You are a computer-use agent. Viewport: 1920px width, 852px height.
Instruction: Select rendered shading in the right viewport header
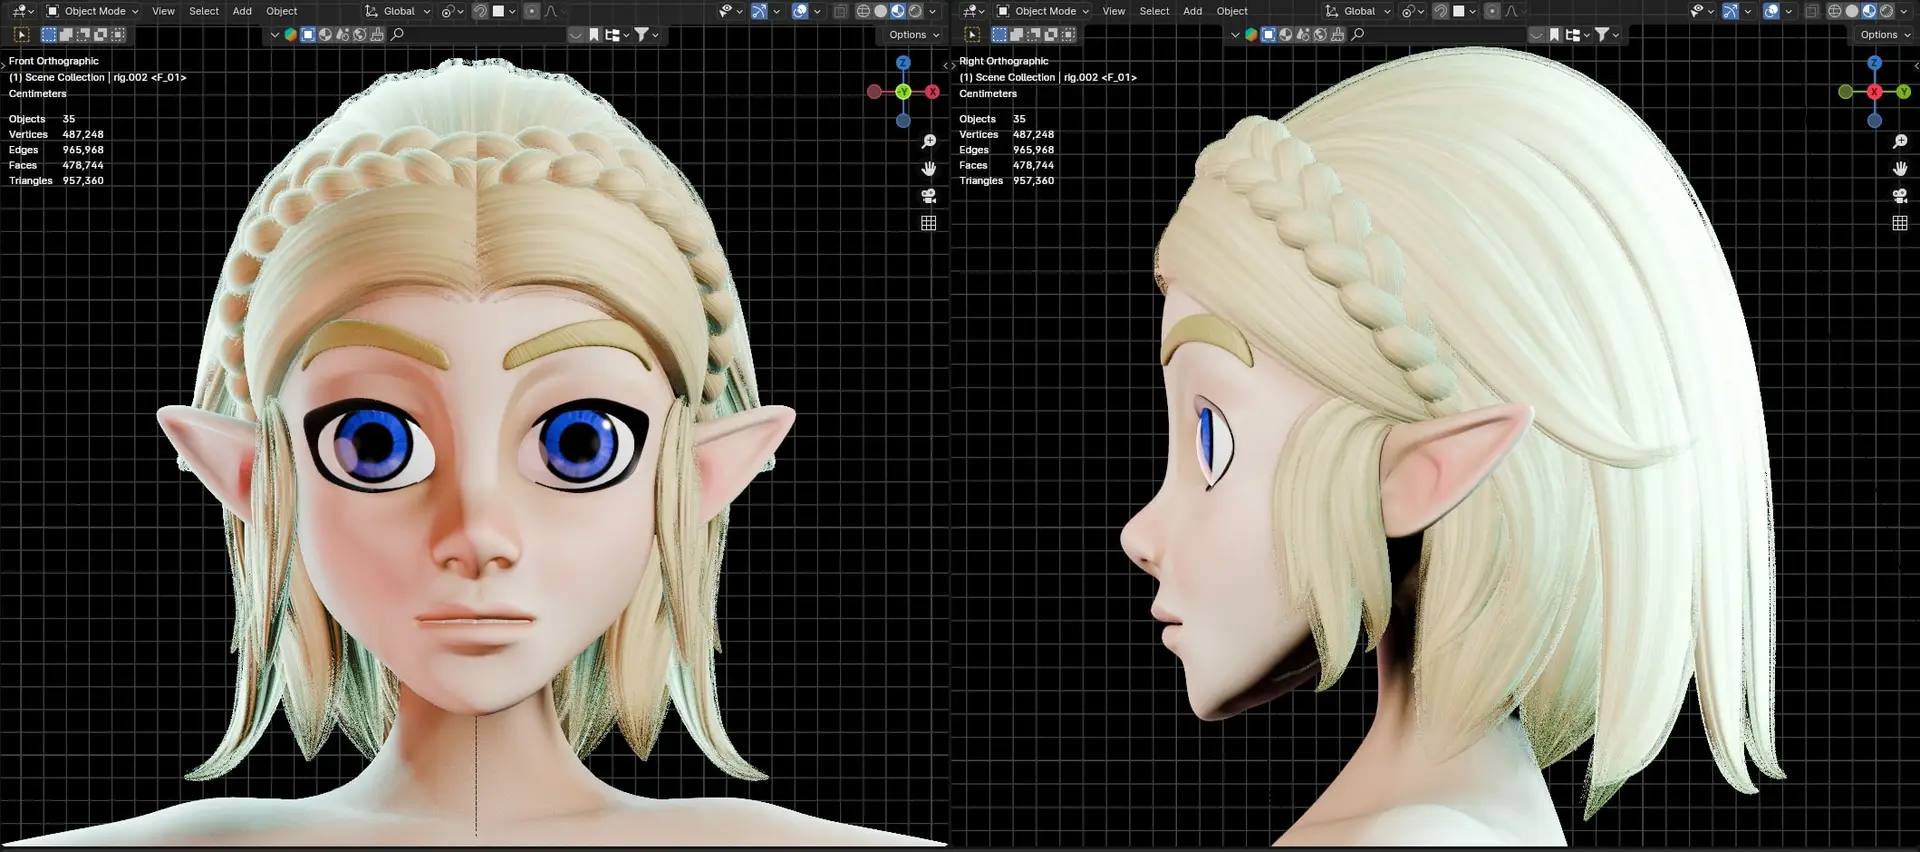coord(1886,11)
